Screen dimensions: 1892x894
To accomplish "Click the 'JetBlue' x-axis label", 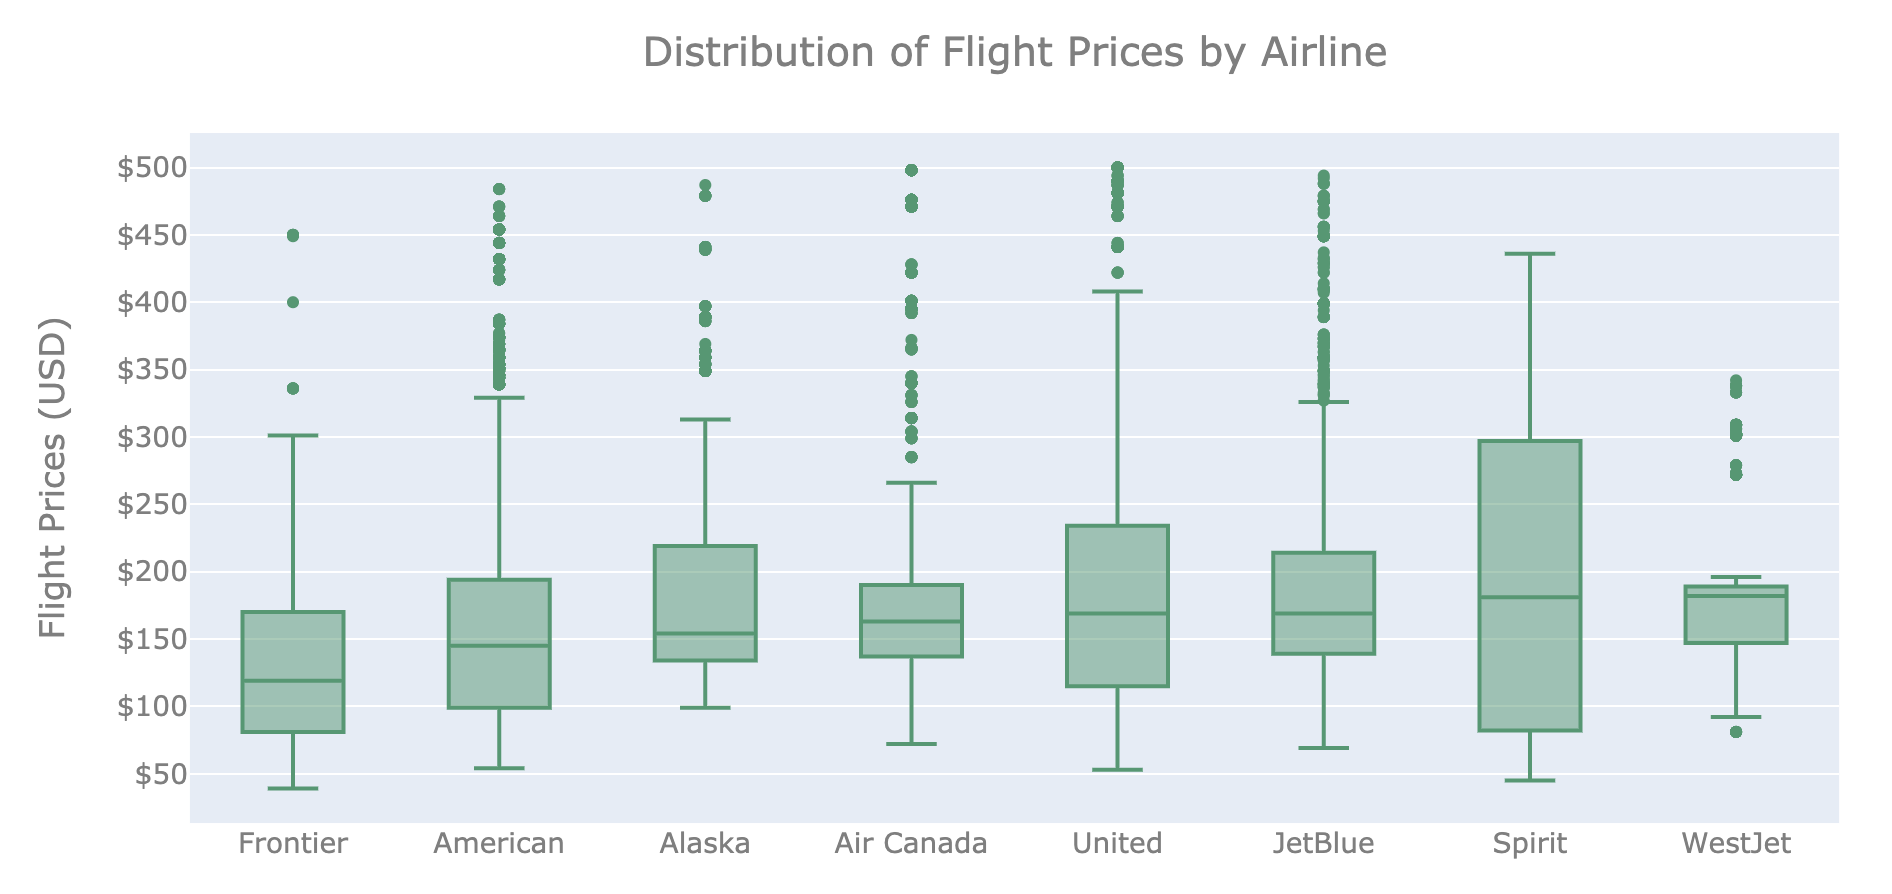I will (1323, 844).
